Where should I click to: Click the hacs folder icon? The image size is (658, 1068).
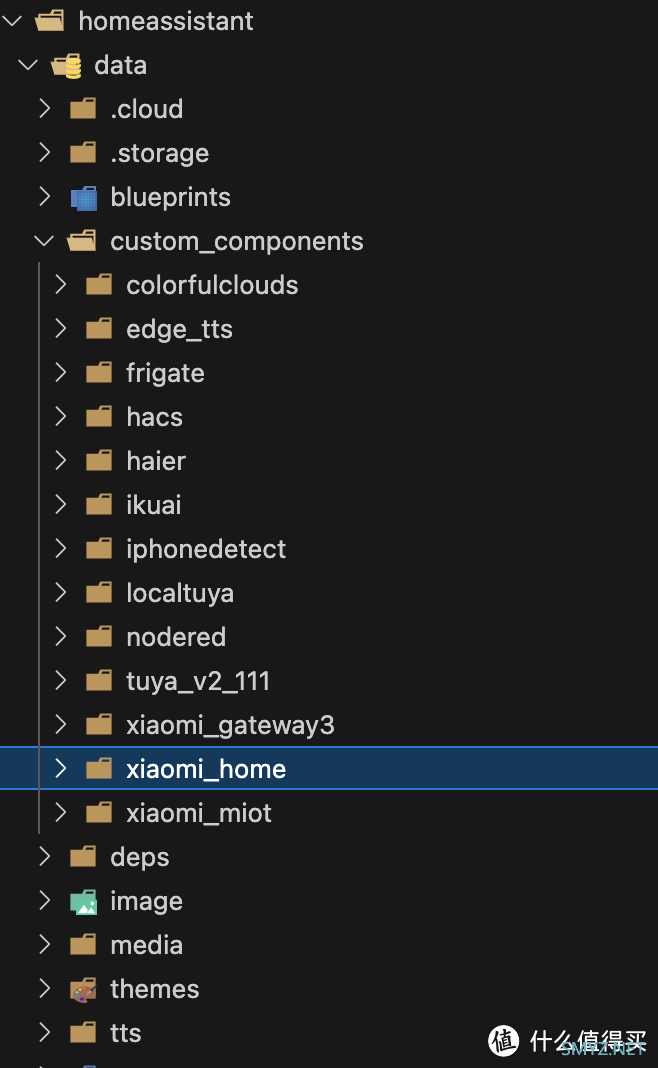coord(99,417)
